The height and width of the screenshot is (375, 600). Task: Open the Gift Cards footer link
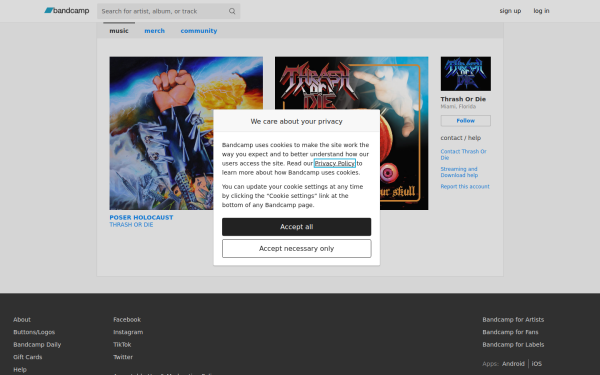28,357
